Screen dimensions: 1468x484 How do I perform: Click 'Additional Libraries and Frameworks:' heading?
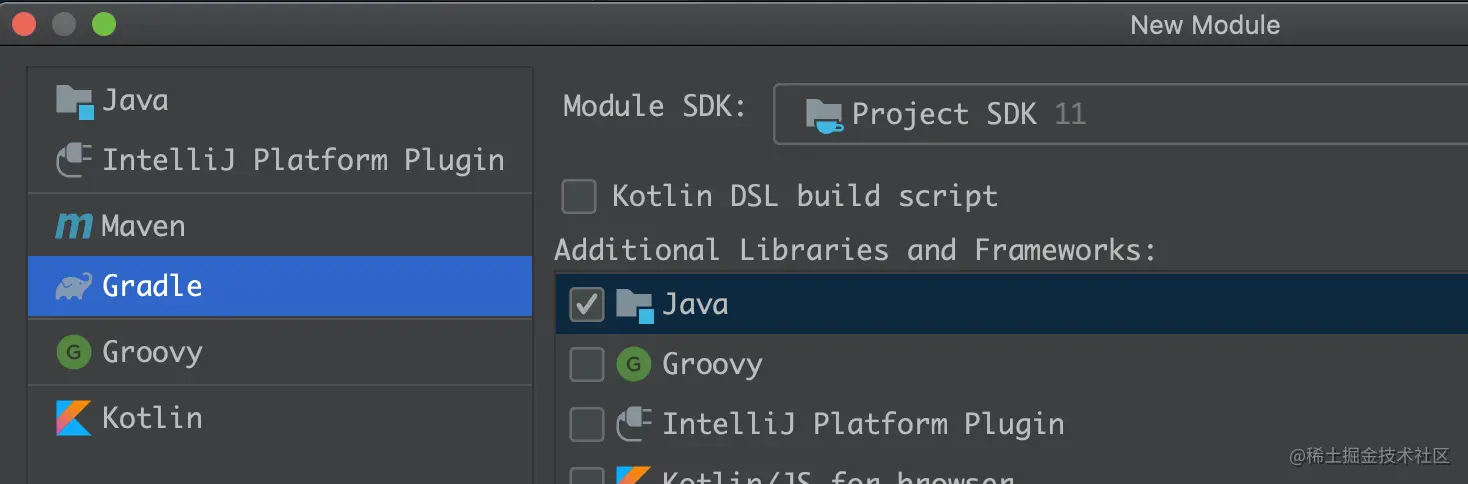click(x=855, y=250)
